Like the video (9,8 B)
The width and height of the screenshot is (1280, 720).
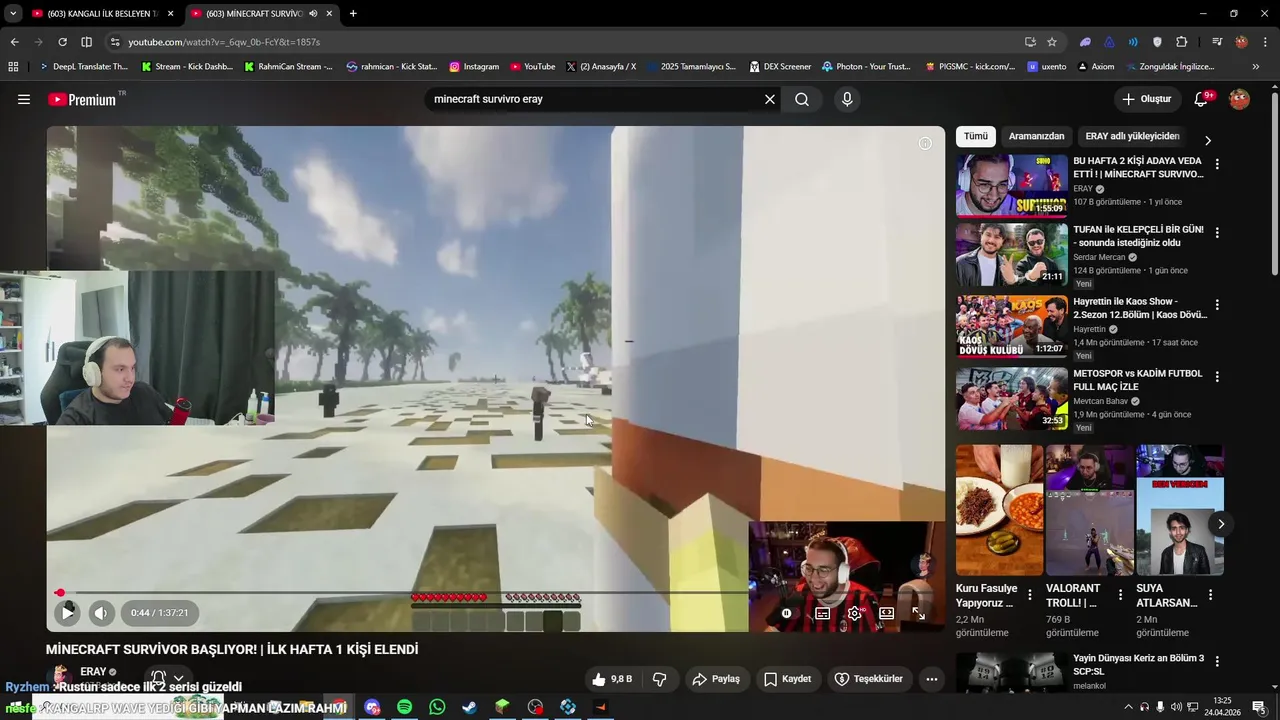point(611,679)
